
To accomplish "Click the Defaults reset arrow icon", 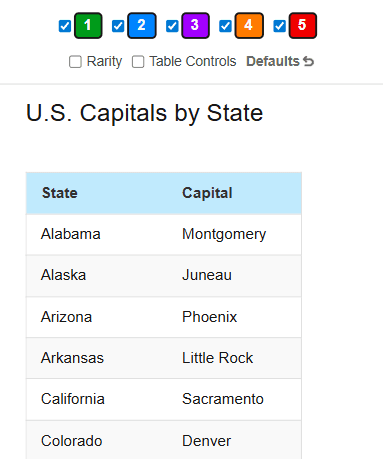I will (308, 61).
